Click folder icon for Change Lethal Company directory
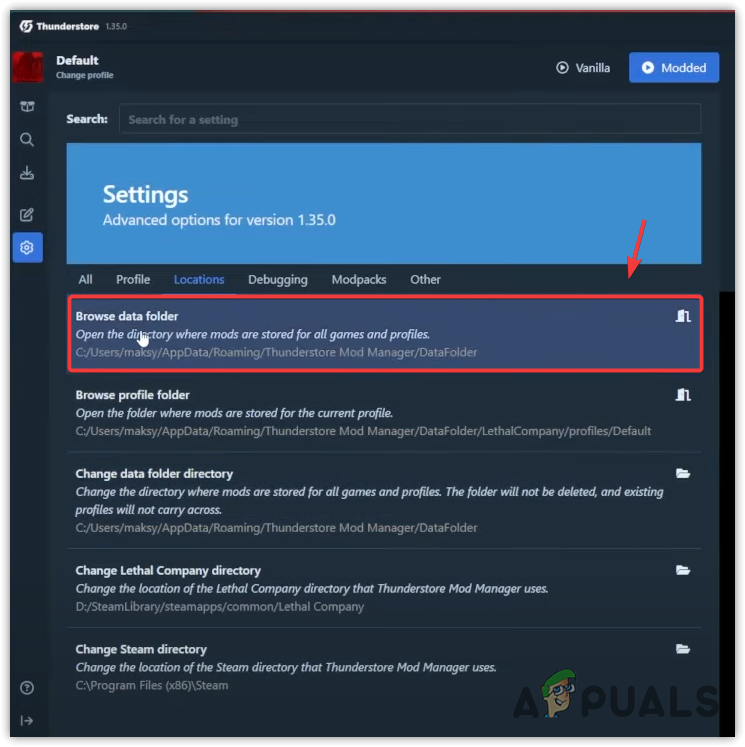 (x=683, y=570)
